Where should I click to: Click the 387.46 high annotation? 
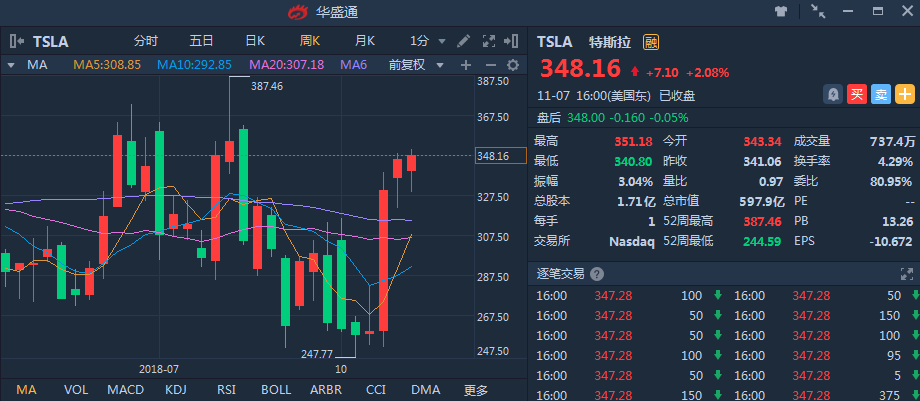pos(267,86)
